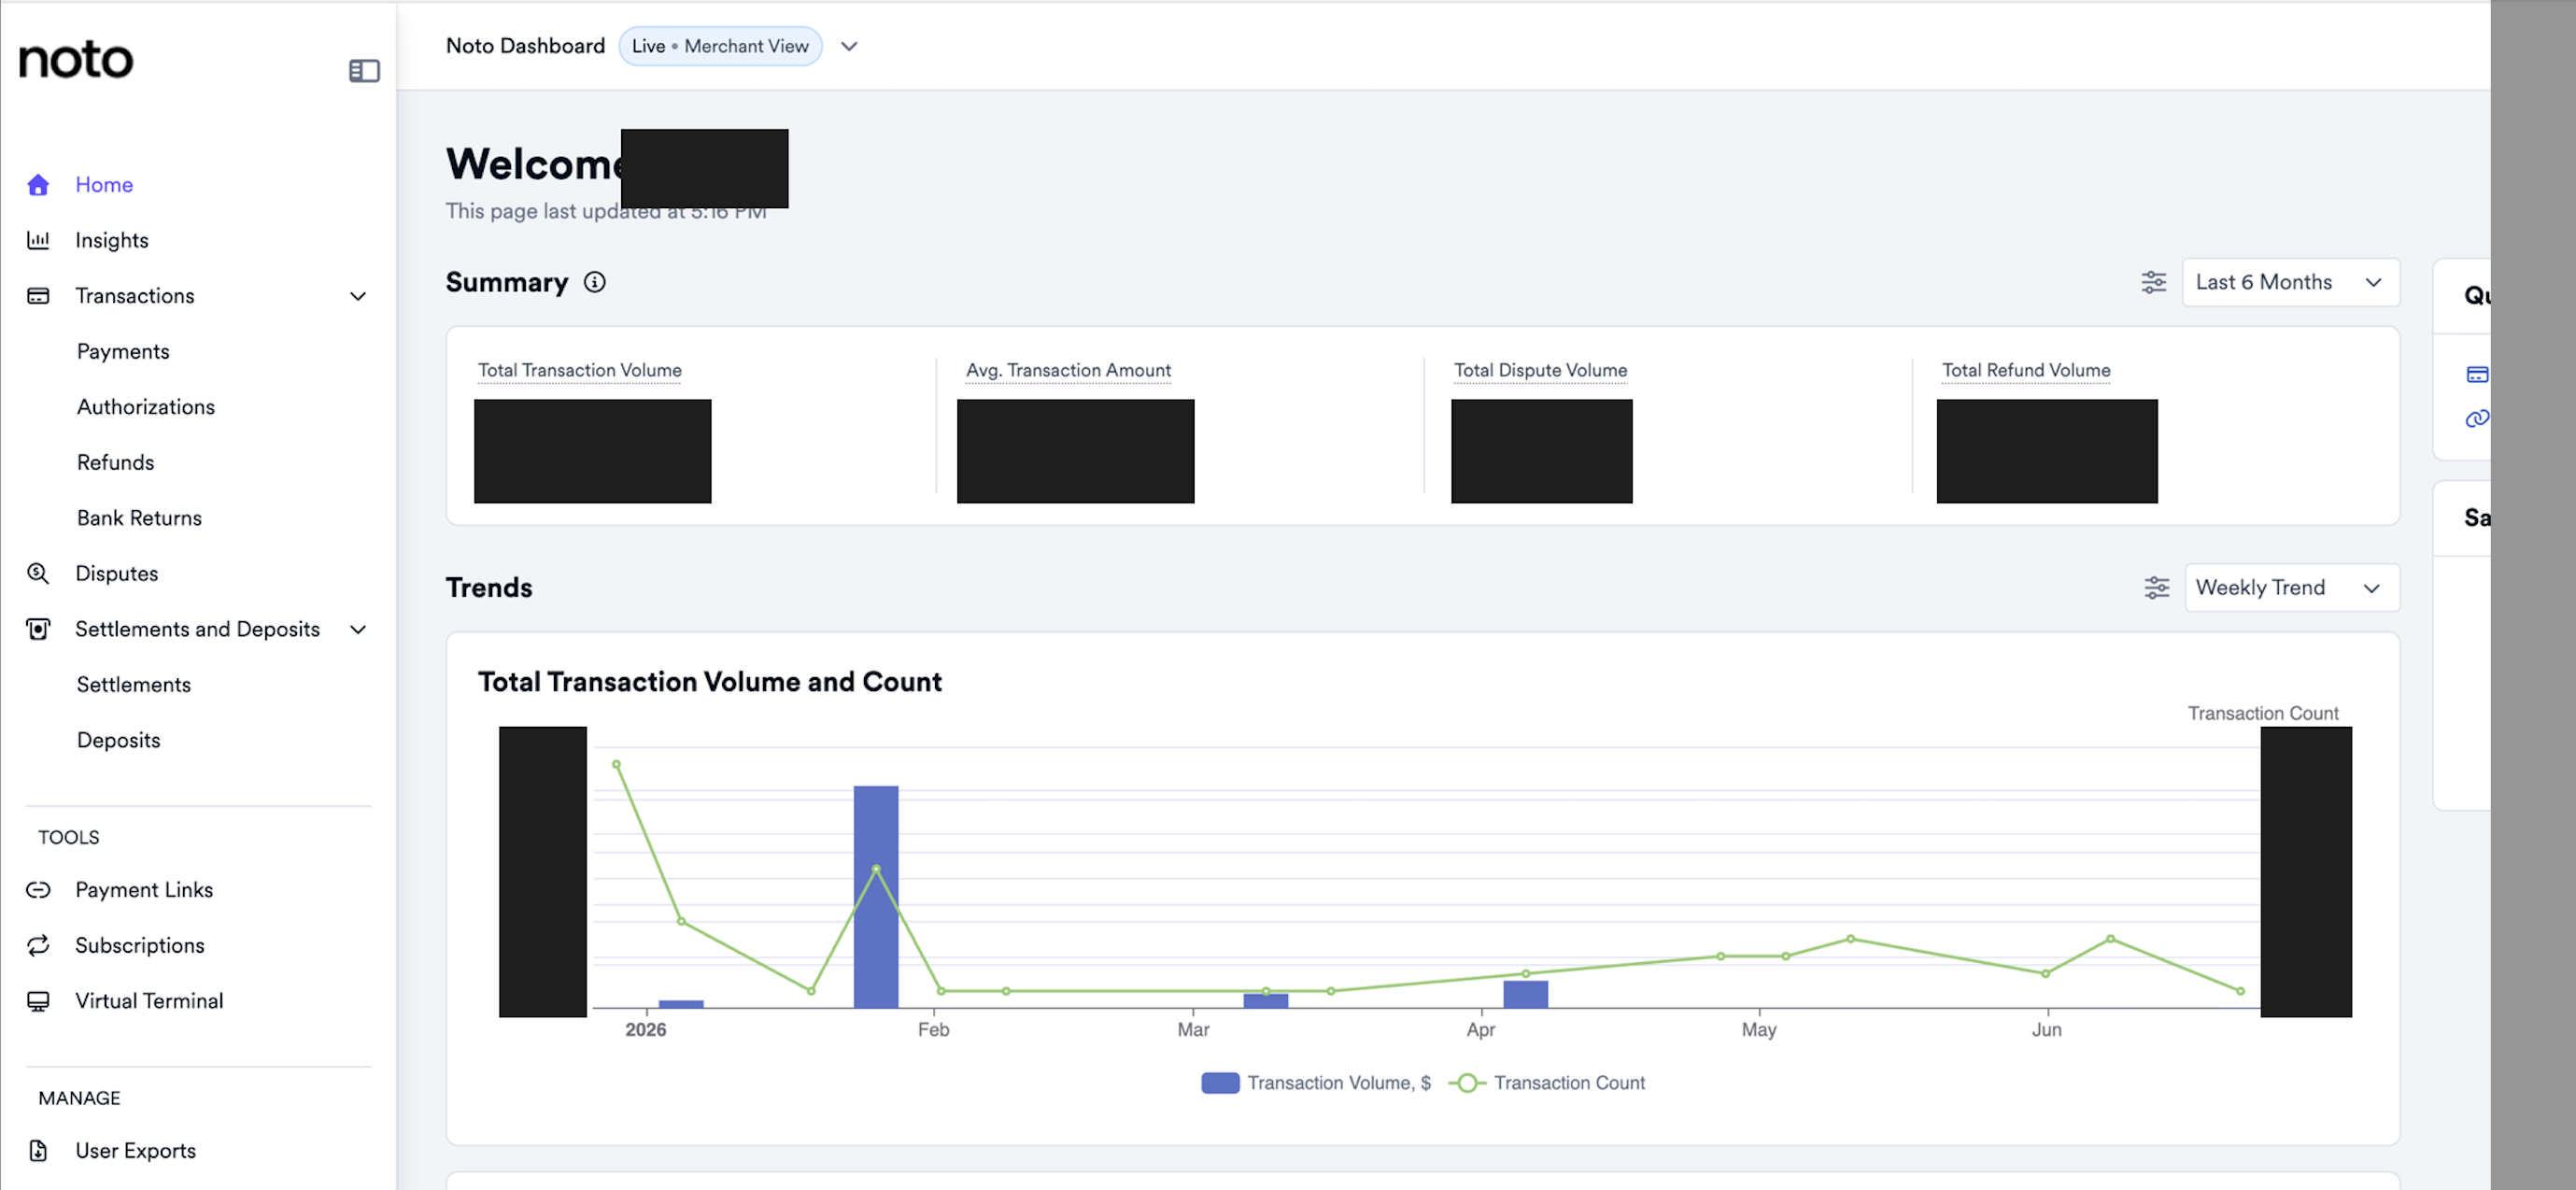
Task: Go to Home page
Action: 104,184
